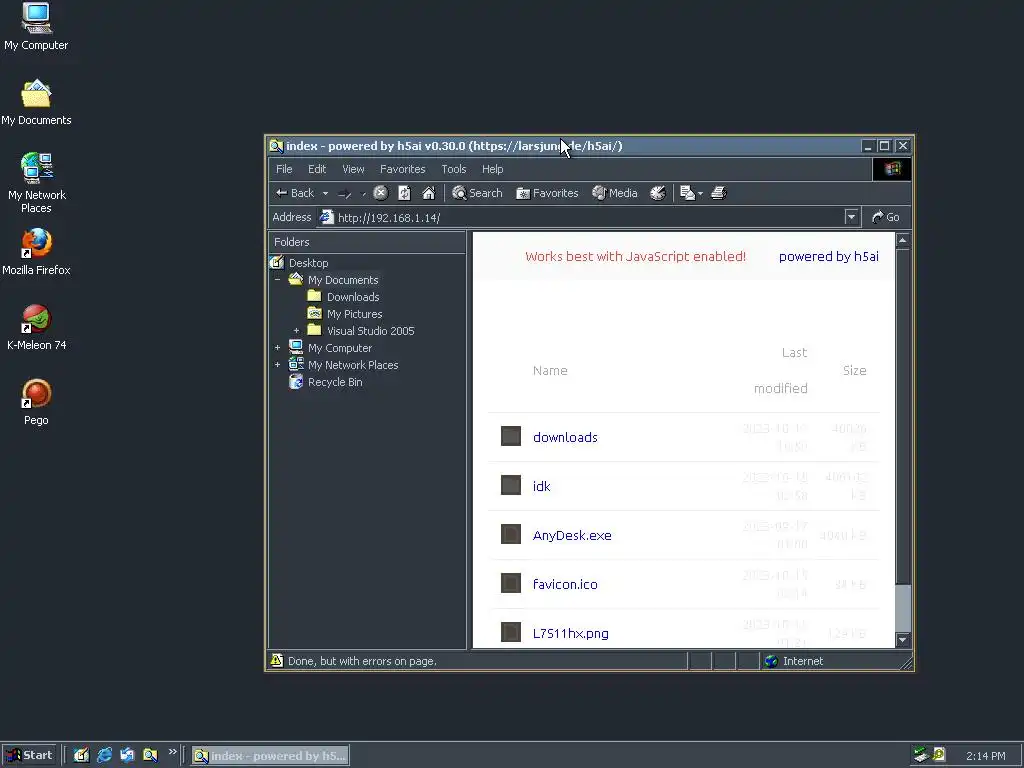Expand the address bar dropdown arrow

point(851,217)
